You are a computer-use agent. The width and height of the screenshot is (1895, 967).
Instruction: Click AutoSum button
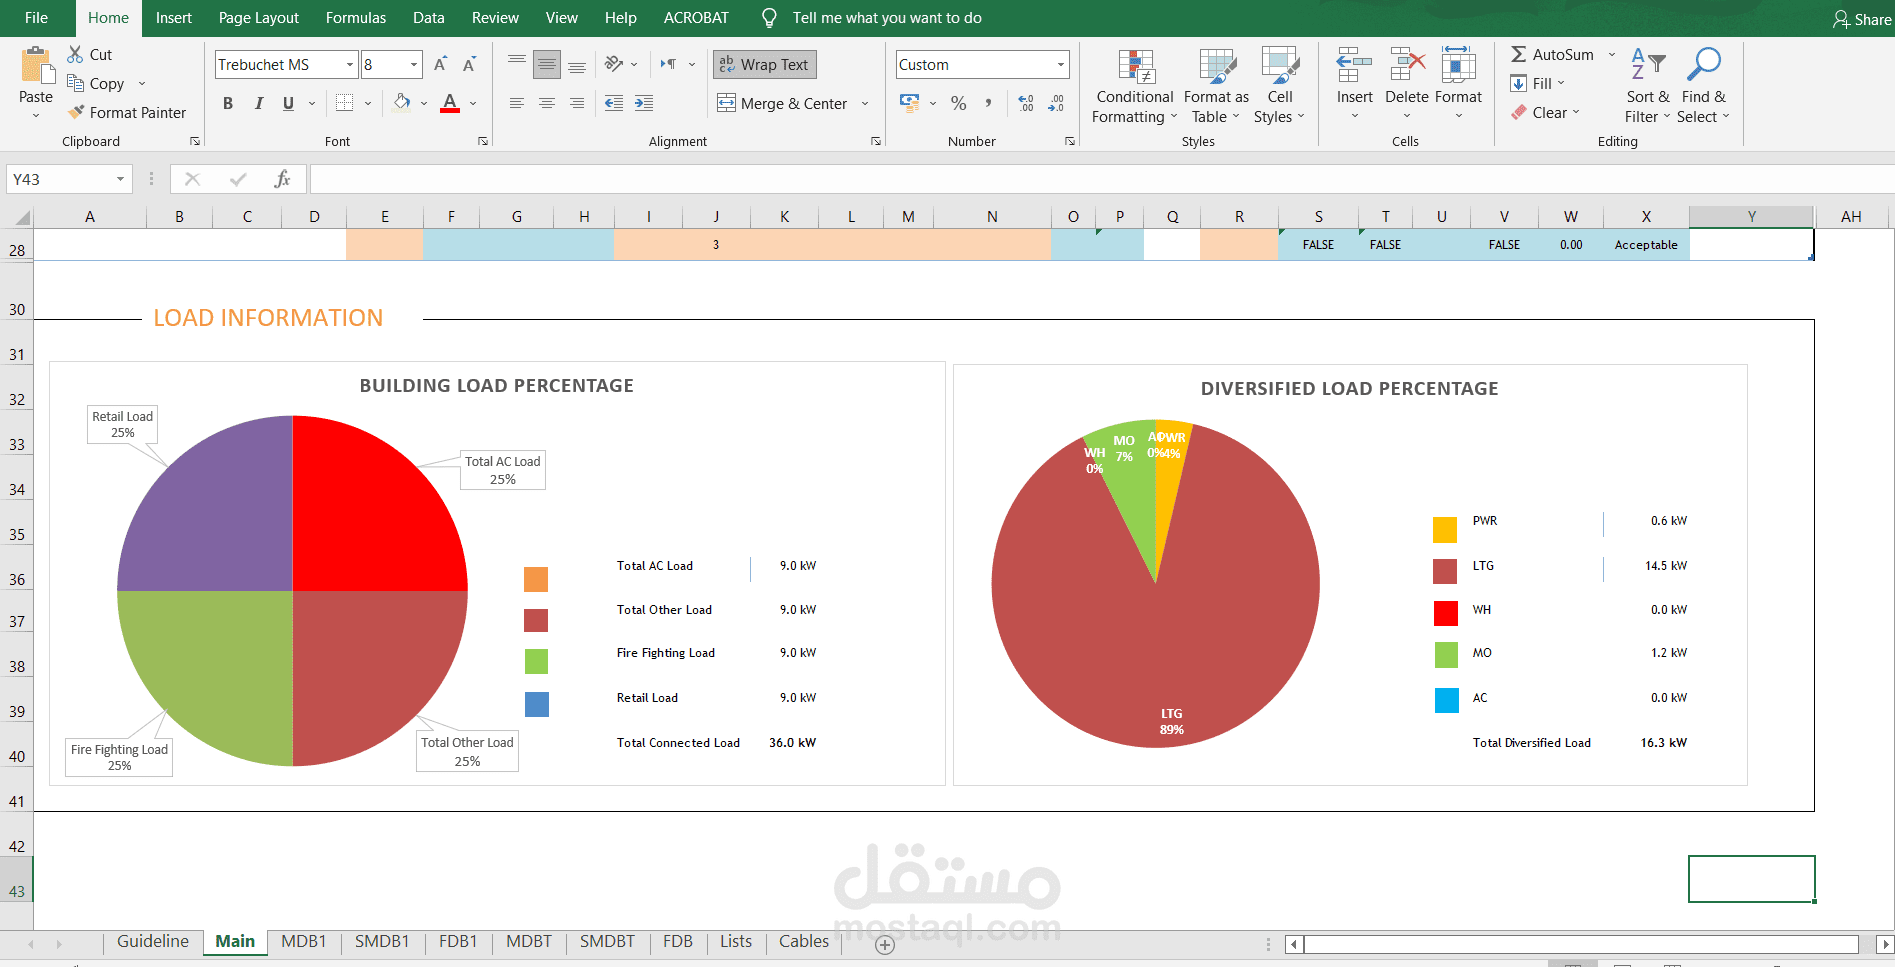pos(1552,55)
